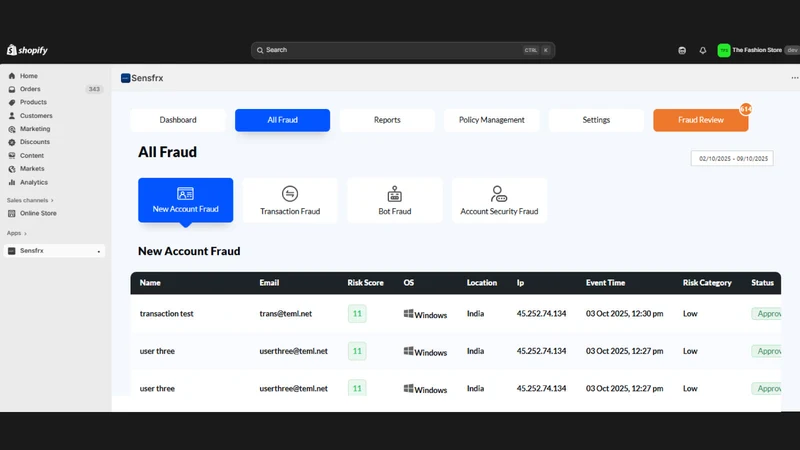Click Windows icon in transaction test row
The width and height of the screenshot is (800, 450).
408,313
